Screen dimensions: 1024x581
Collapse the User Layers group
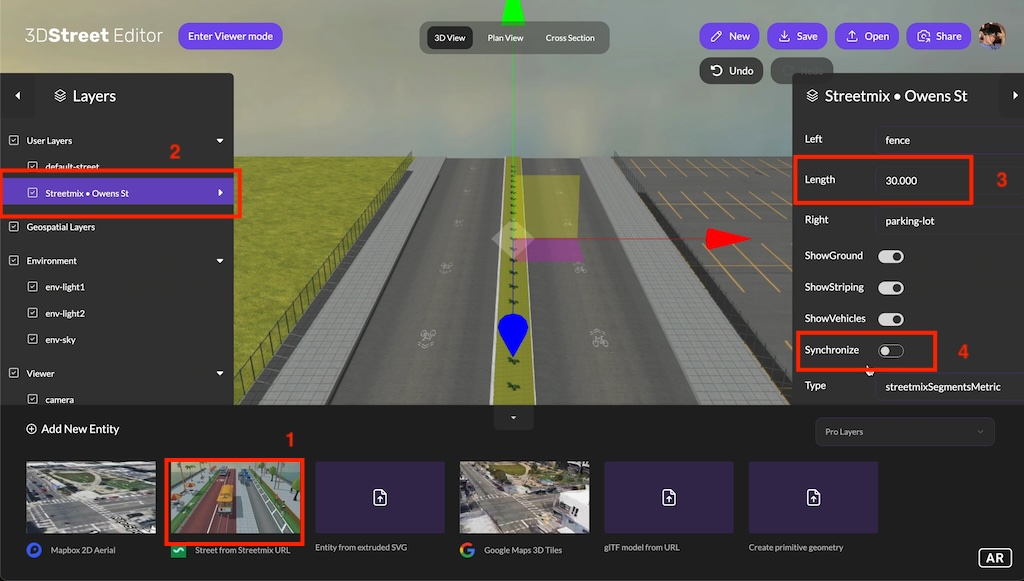220,140
